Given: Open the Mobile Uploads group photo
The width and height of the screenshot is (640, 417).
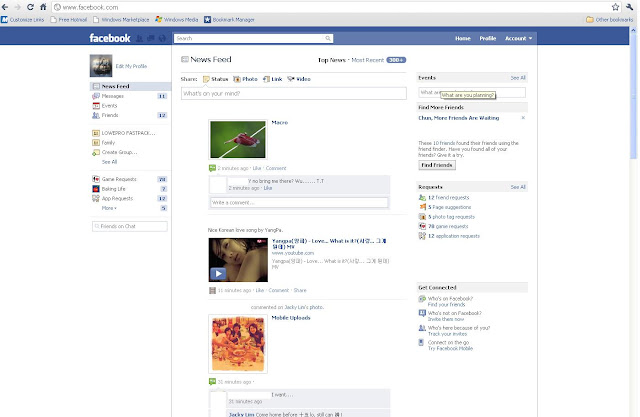Looking at the screenshot, I should (238, 344).
